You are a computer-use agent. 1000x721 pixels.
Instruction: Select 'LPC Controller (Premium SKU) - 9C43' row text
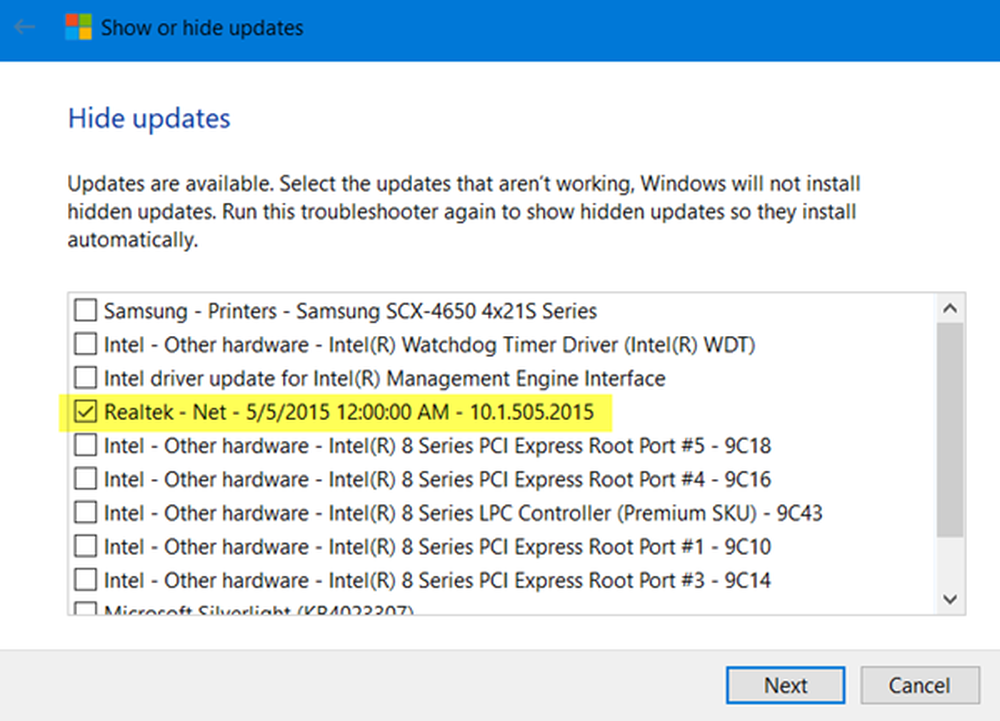coord(463,513)
